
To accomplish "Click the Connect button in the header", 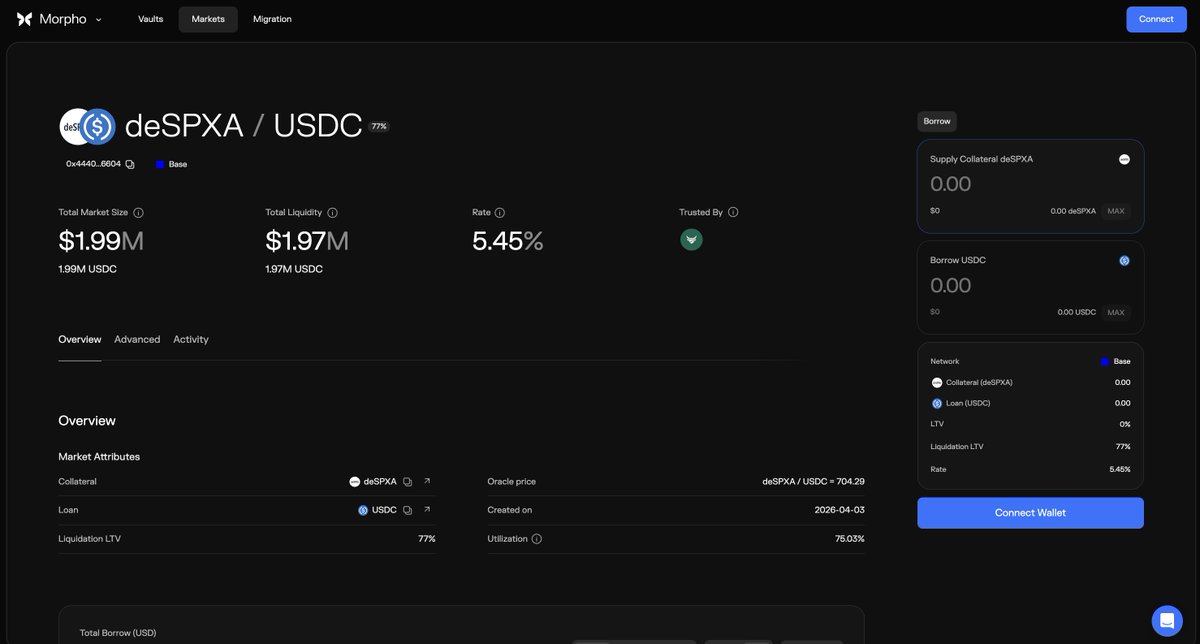I will click(1156, 19).
